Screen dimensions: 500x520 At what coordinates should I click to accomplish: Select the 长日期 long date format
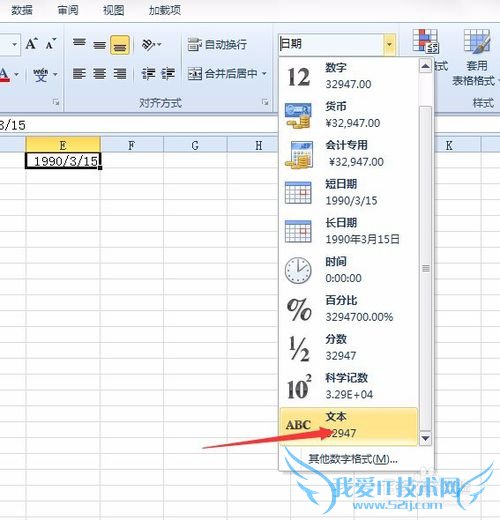349,231
